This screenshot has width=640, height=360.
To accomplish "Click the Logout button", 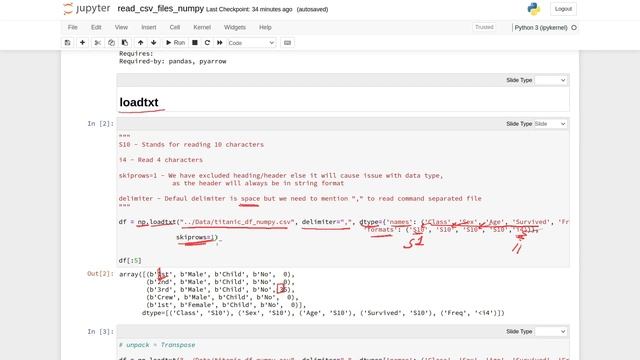I will (563, 9).
